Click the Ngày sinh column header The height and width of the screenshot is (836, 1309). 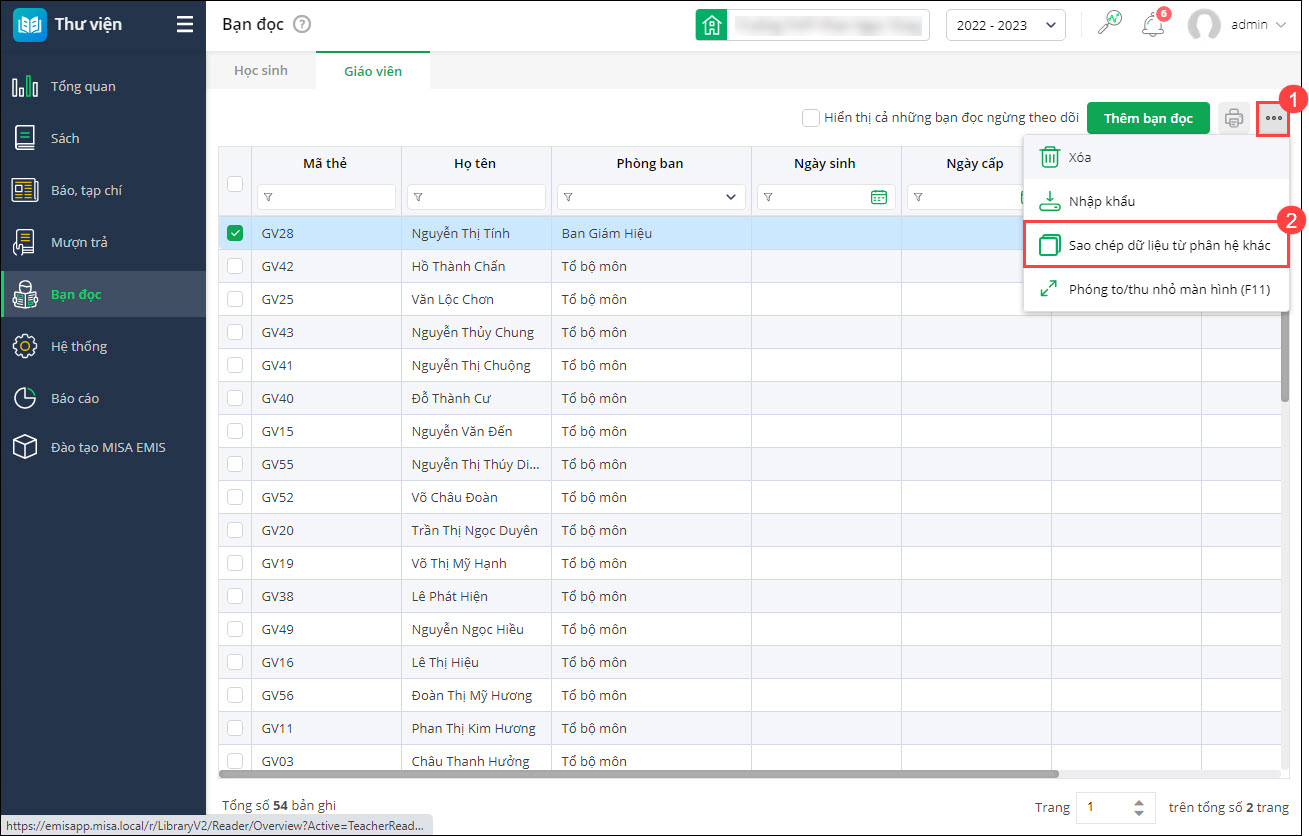click(x=826, y=163)
